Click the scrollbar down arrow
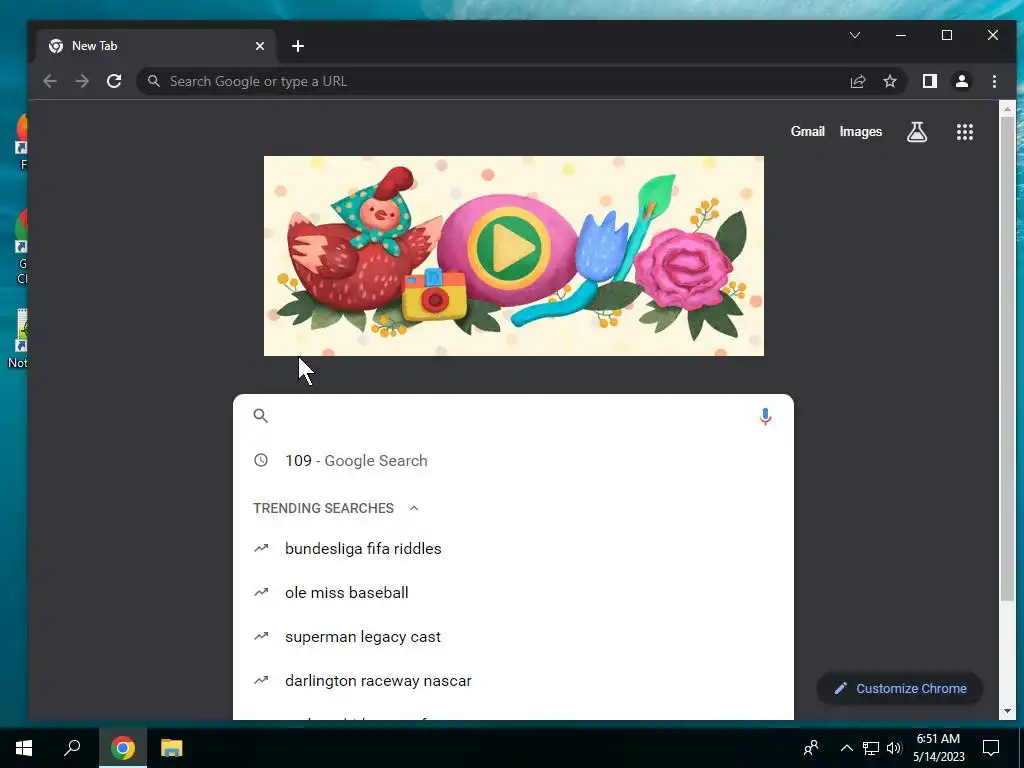Screen dimensions: 1024x768 pos(1007,711)
